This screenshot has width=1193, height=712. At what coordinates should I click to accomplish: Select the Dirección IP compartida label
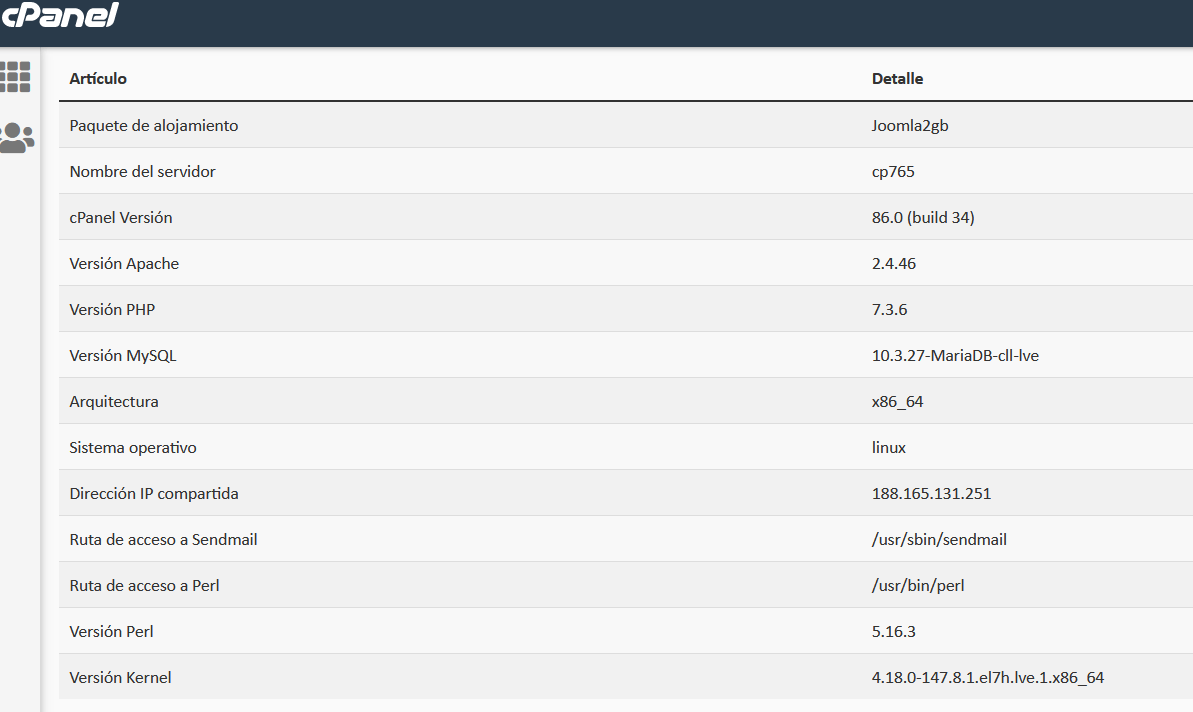tap(154, 494)
